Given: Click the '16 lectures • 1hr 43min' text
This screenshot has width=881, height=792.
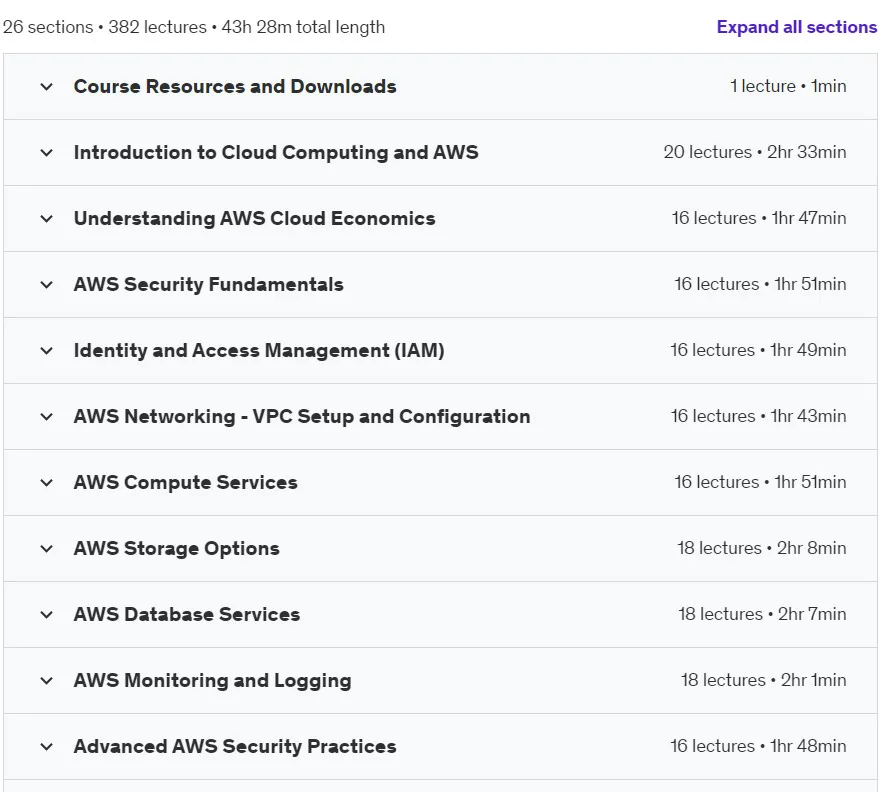Looking at the screenshot, I should (x=759, y=416).
